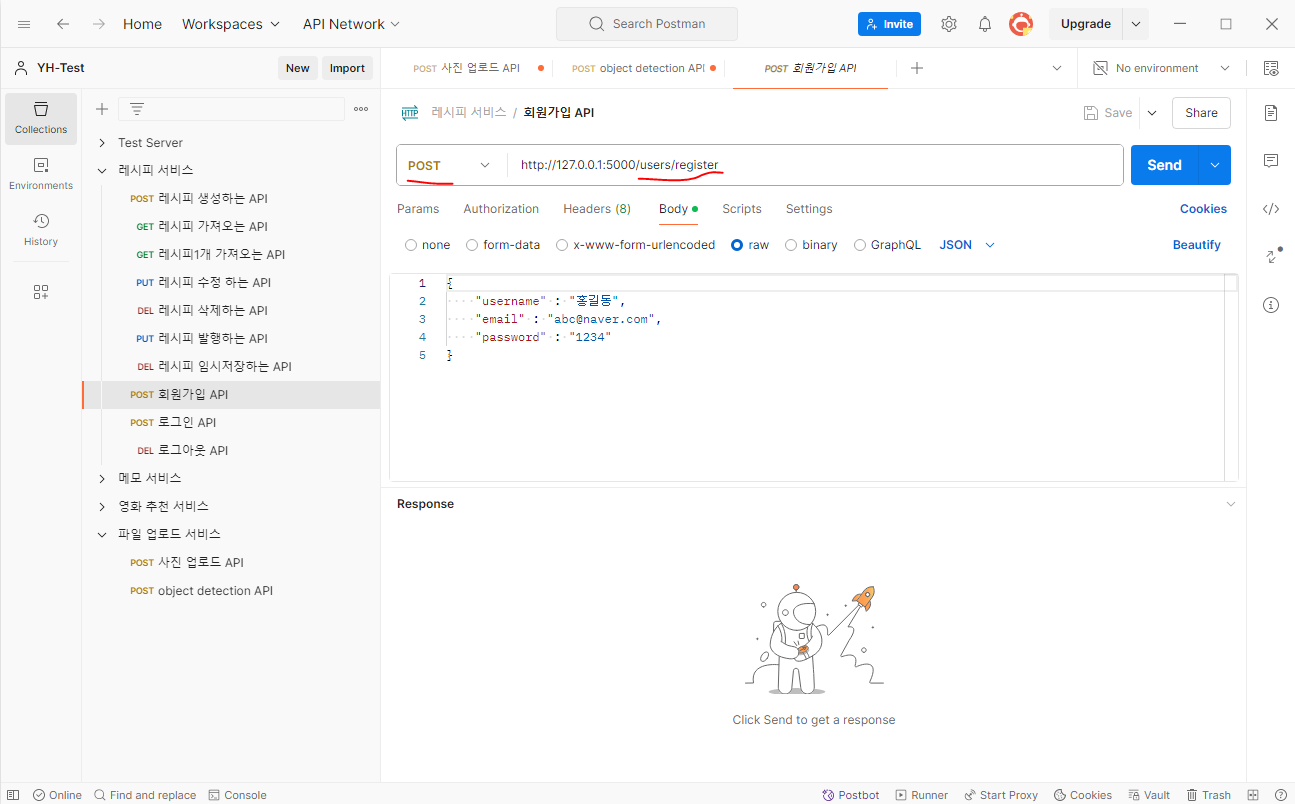Create a new collection with the plus icon
This screenshot has width=1295, height=804.
point(101,109)
